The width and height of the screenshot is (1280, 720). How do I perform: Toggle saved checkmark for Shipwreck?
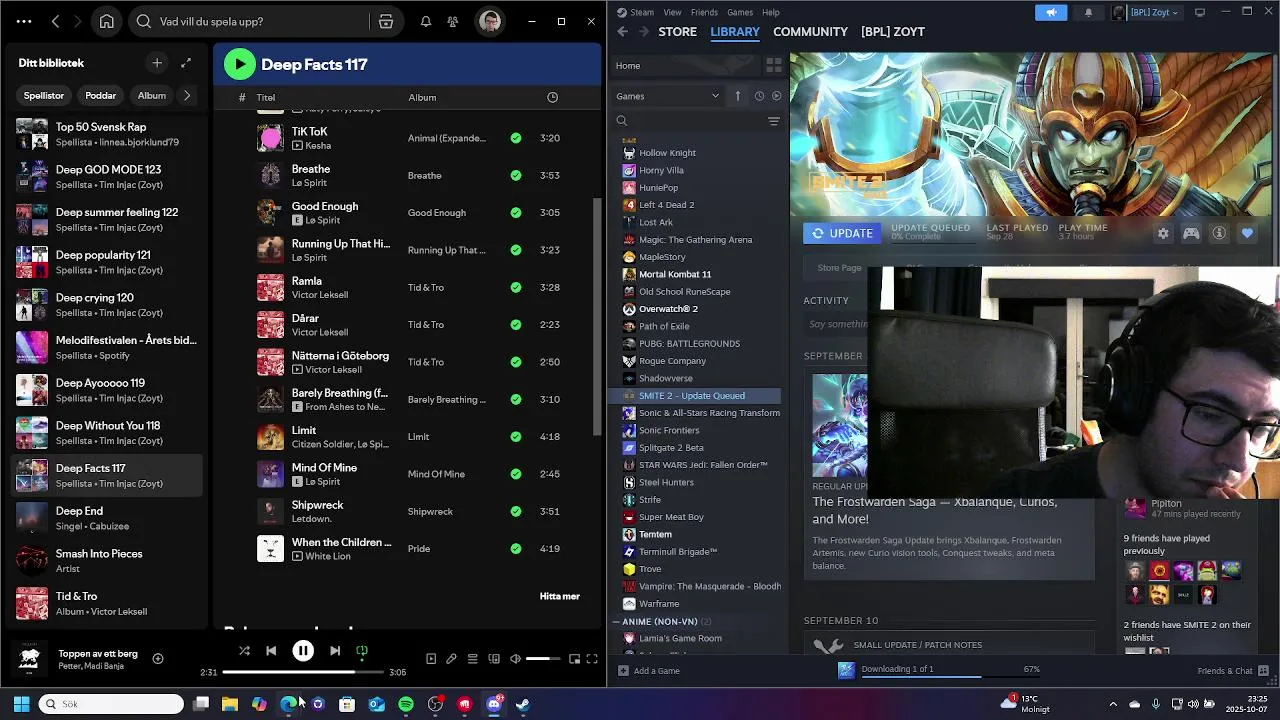[516, 512]
